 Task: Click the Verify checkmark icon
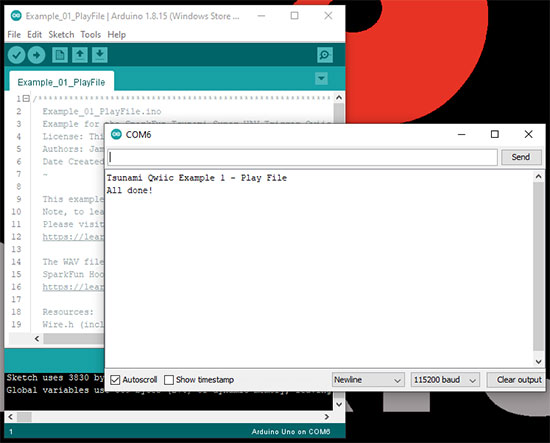click(16, 55)
